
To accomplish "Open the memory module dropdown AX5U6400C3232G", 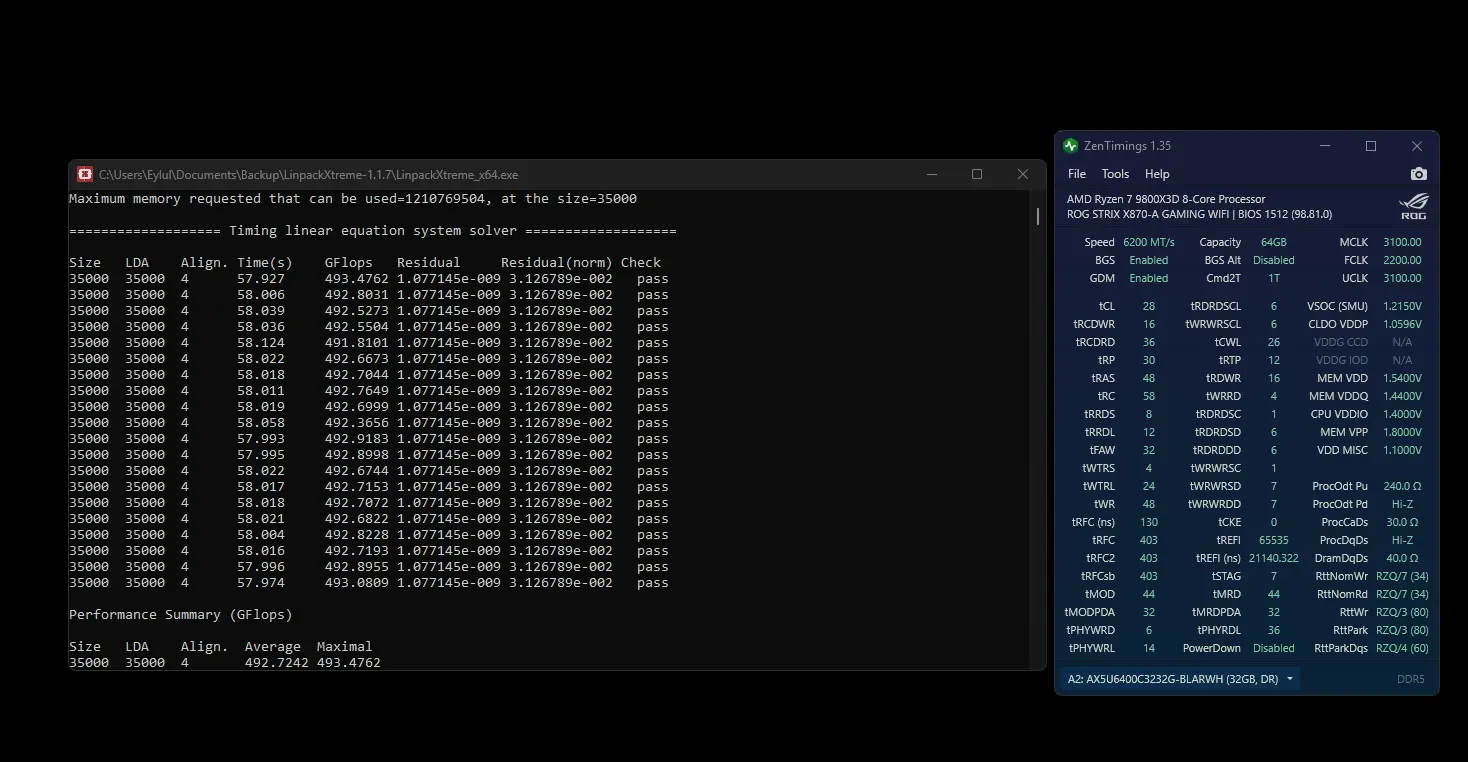I will [x=1181, y=679].
